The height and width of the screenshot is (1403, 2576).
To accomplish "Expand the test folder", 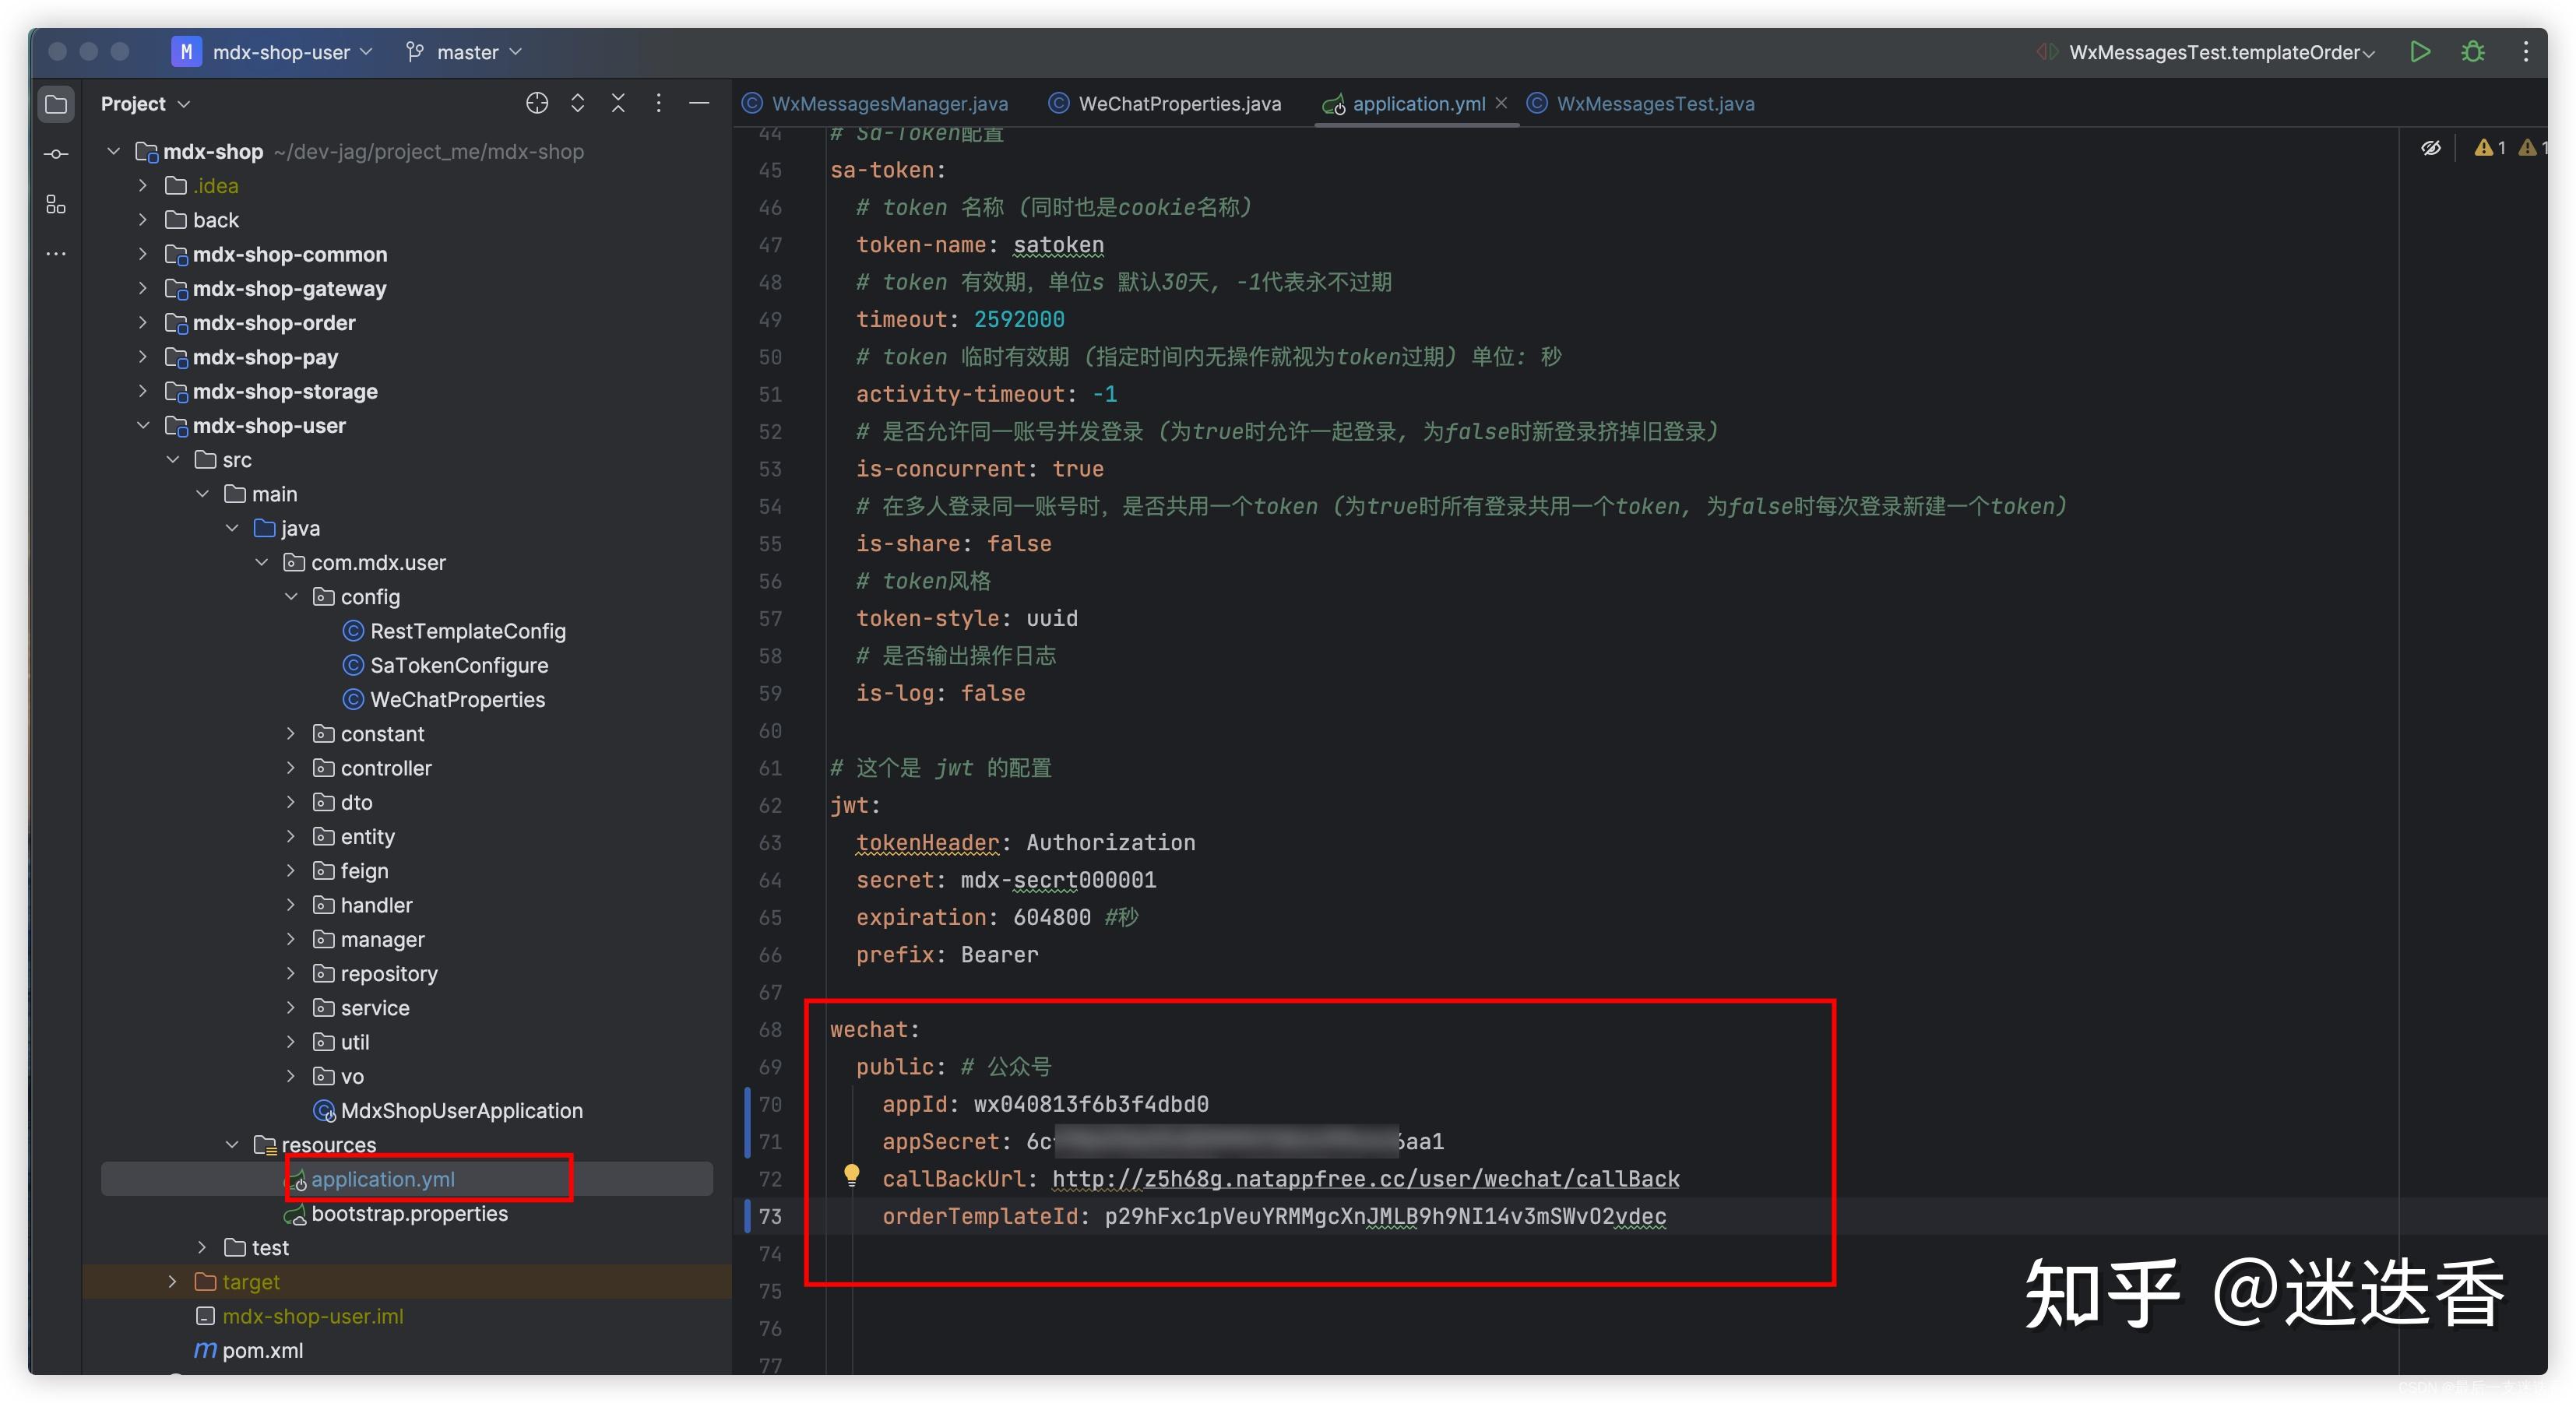I will point(202,1248).
